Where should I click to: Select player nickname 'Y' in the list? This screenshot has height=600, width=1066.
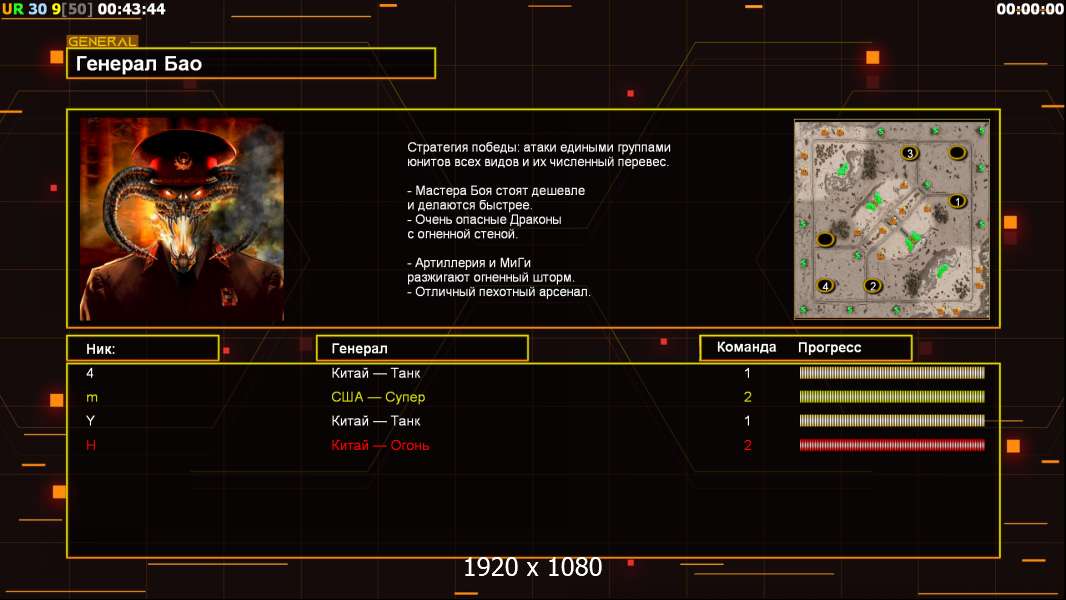click(90, 421)
